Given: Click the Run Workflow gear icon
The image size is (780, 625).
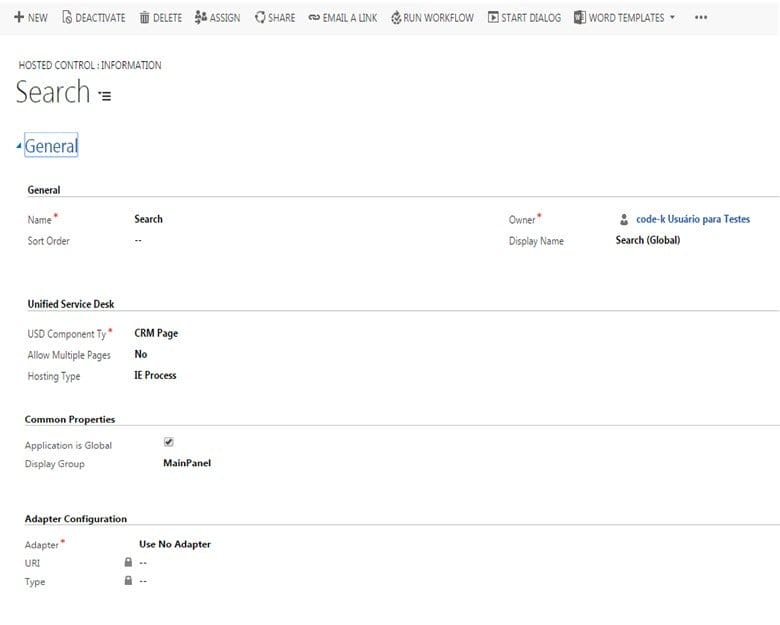Looking at the screenshot, I should coord(396,18).
